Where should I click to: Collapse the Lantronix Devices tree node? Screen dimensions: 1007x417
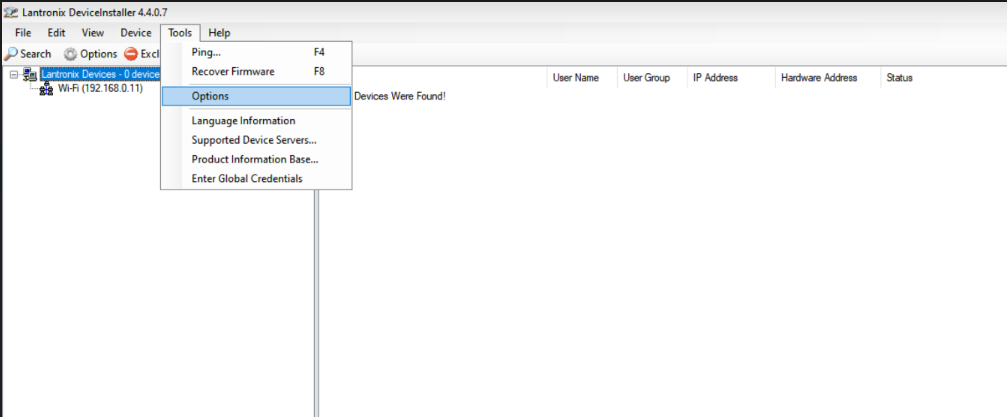coord(13,74)
